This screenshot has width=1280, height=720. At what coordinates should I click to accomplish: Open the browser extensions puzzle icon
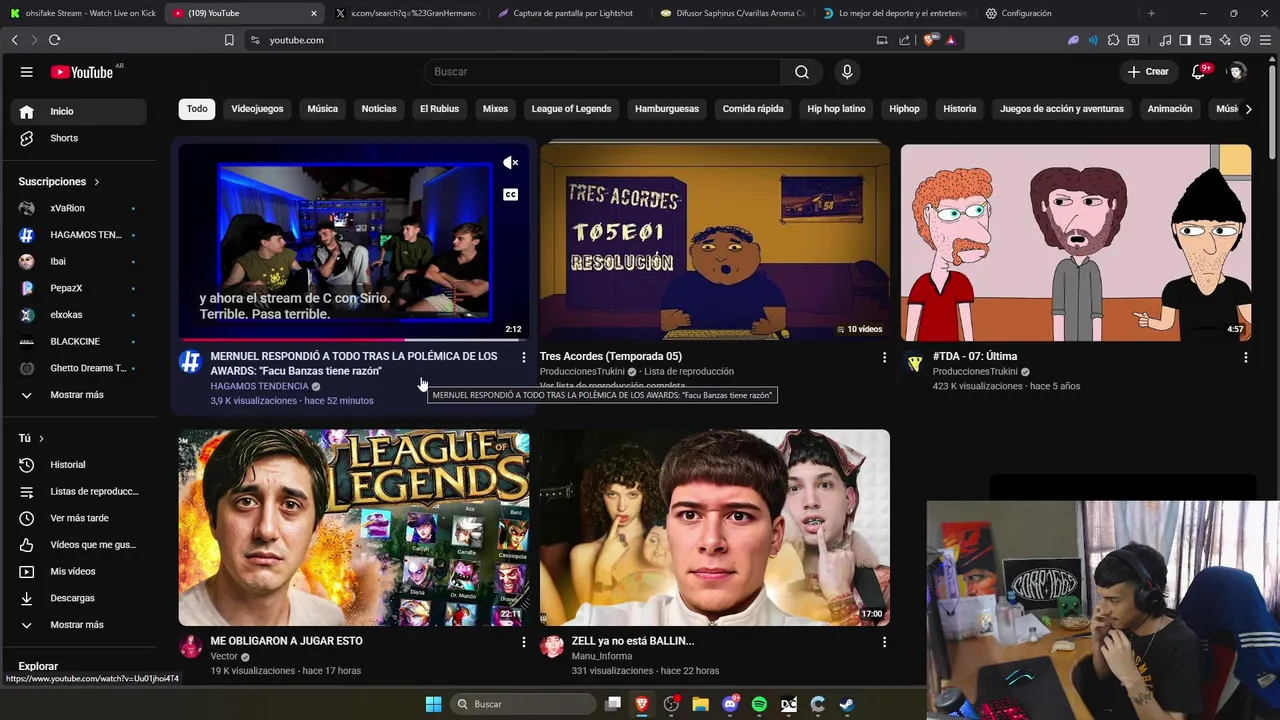tap(1113, 40)
